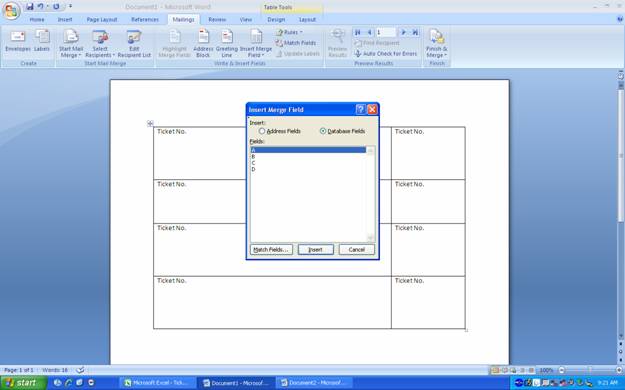The height and width of the screenshot is (390, 625).
Task: Click the Cancel button in the Insert Merge Field dialog
Action: click(x=357, y=250)
